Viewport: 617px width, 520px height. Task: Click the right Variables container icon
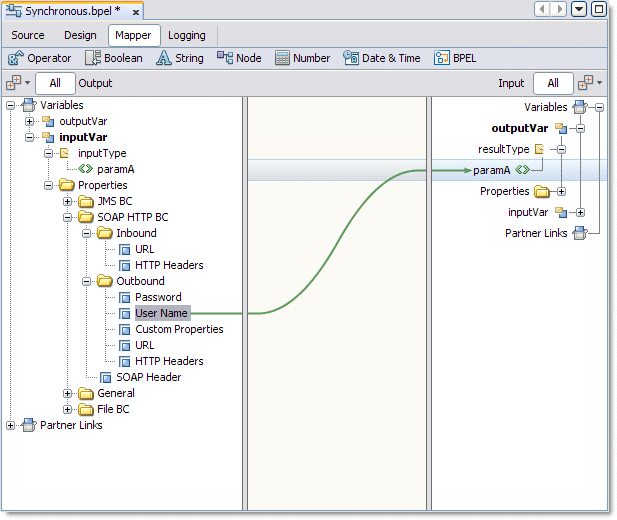tap(580, 107)
